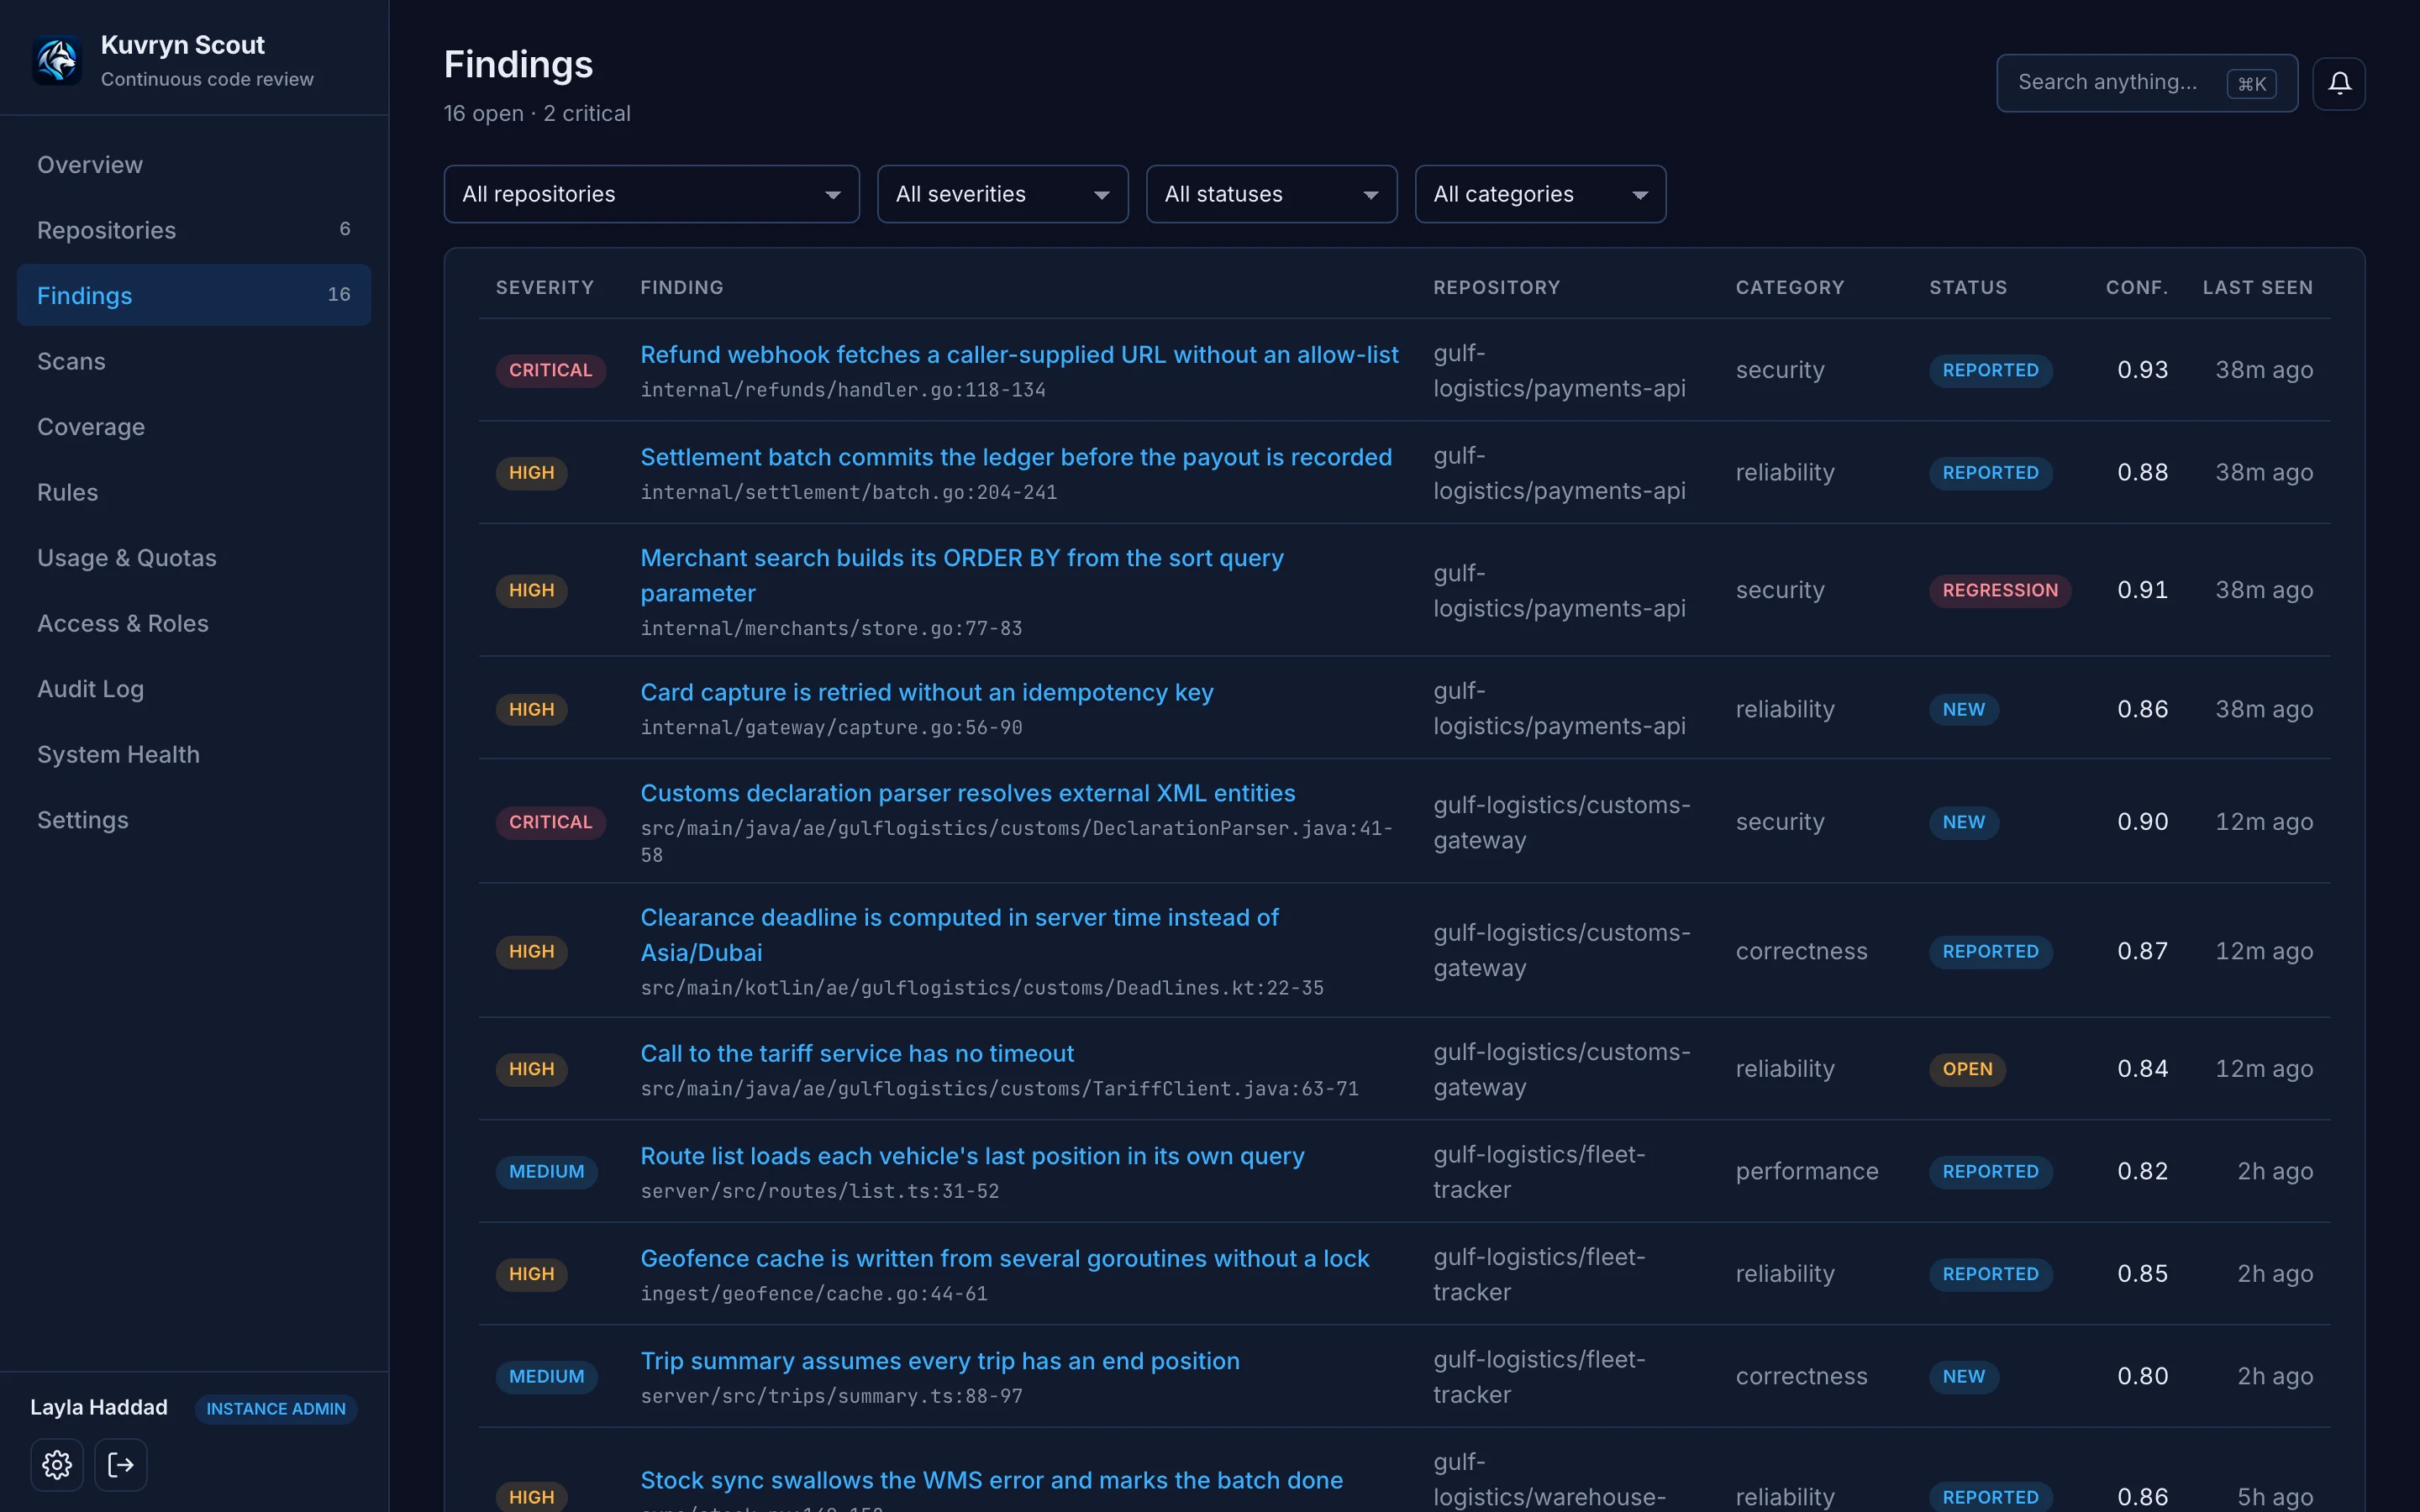This screenshot has width=2420, height=1512.
Task: Open Customs declaration XML entities finding
Action: click(968, 793)
